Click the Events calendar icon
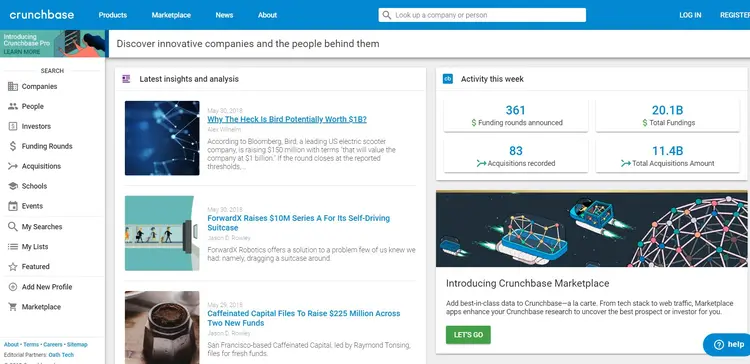The height and width of the screenshot is (364, 750). tap(13, 206)
